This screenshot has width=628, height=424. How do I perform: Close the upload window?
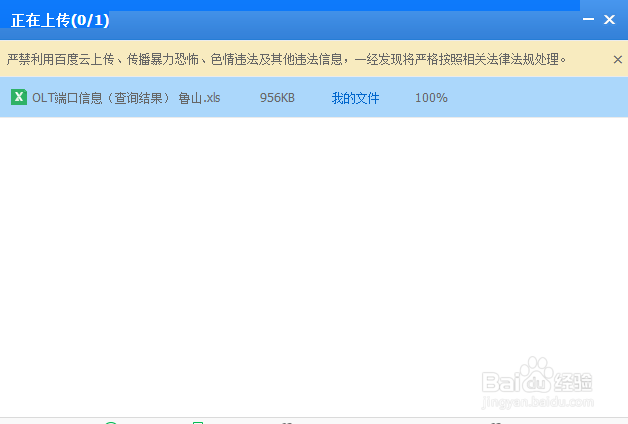(x=609, y=19)
